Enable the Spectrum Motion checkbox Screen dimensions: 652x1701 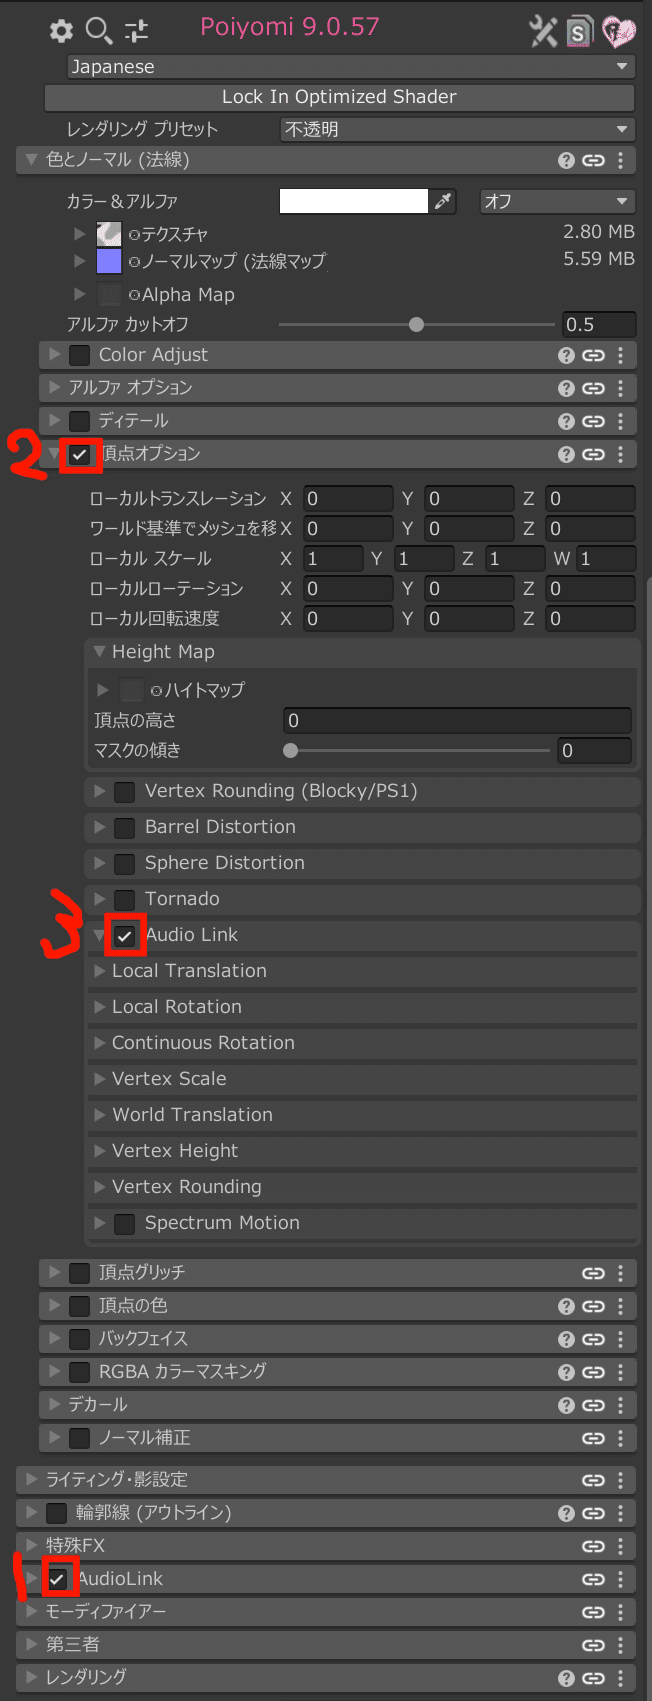(125, 1224)
